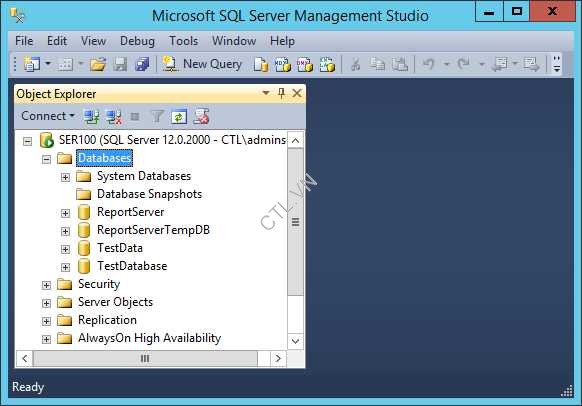The image size is (582, 406).
Task: Click Analysis Services MDX Query icon
Action: click(x=282, y=64)
